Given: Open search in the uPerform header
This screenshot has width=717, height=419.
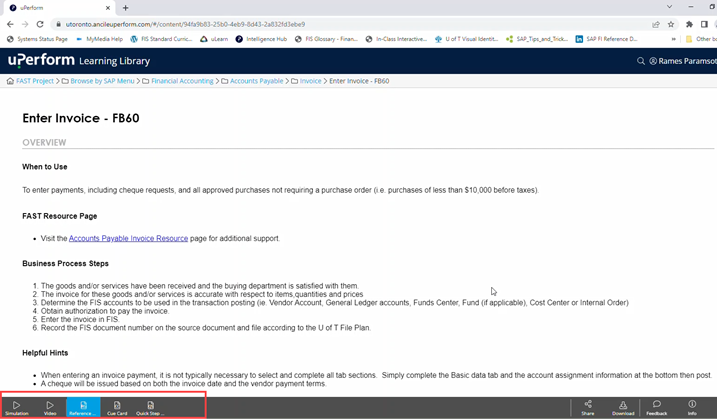Looking at the screenshot, I should click(x=641, y=61).
